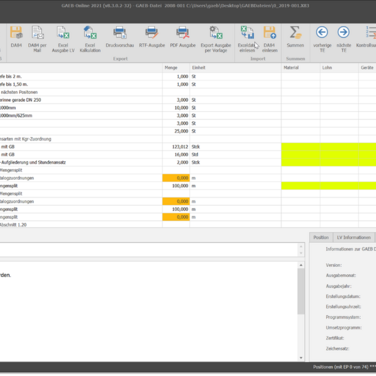Click the 'Programmsystem:' label

click(x=343, y=317)
